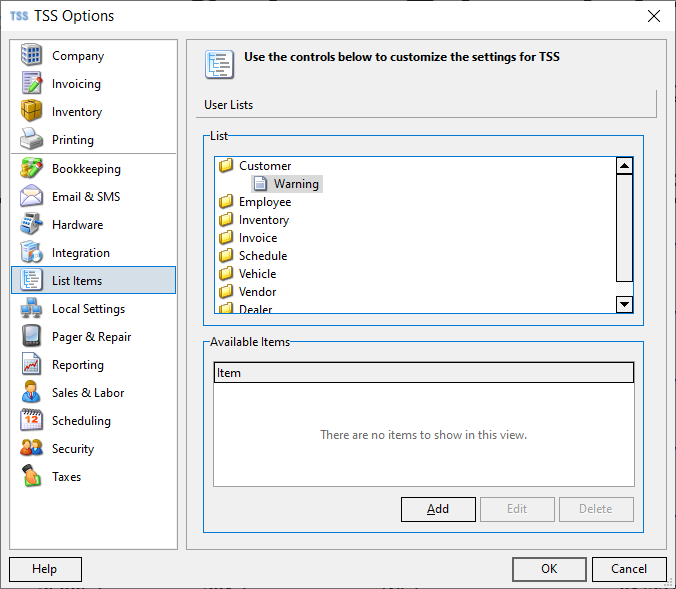Viewport: 676px width, 589px height.
Task: Click the Add button for items
Action: point(438,509)
